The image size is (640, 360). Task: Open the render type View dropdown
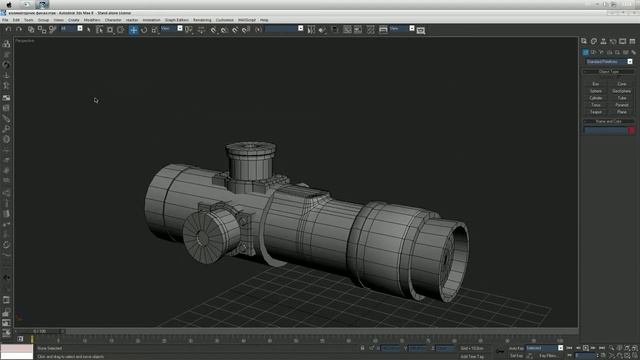click(402, 29)
